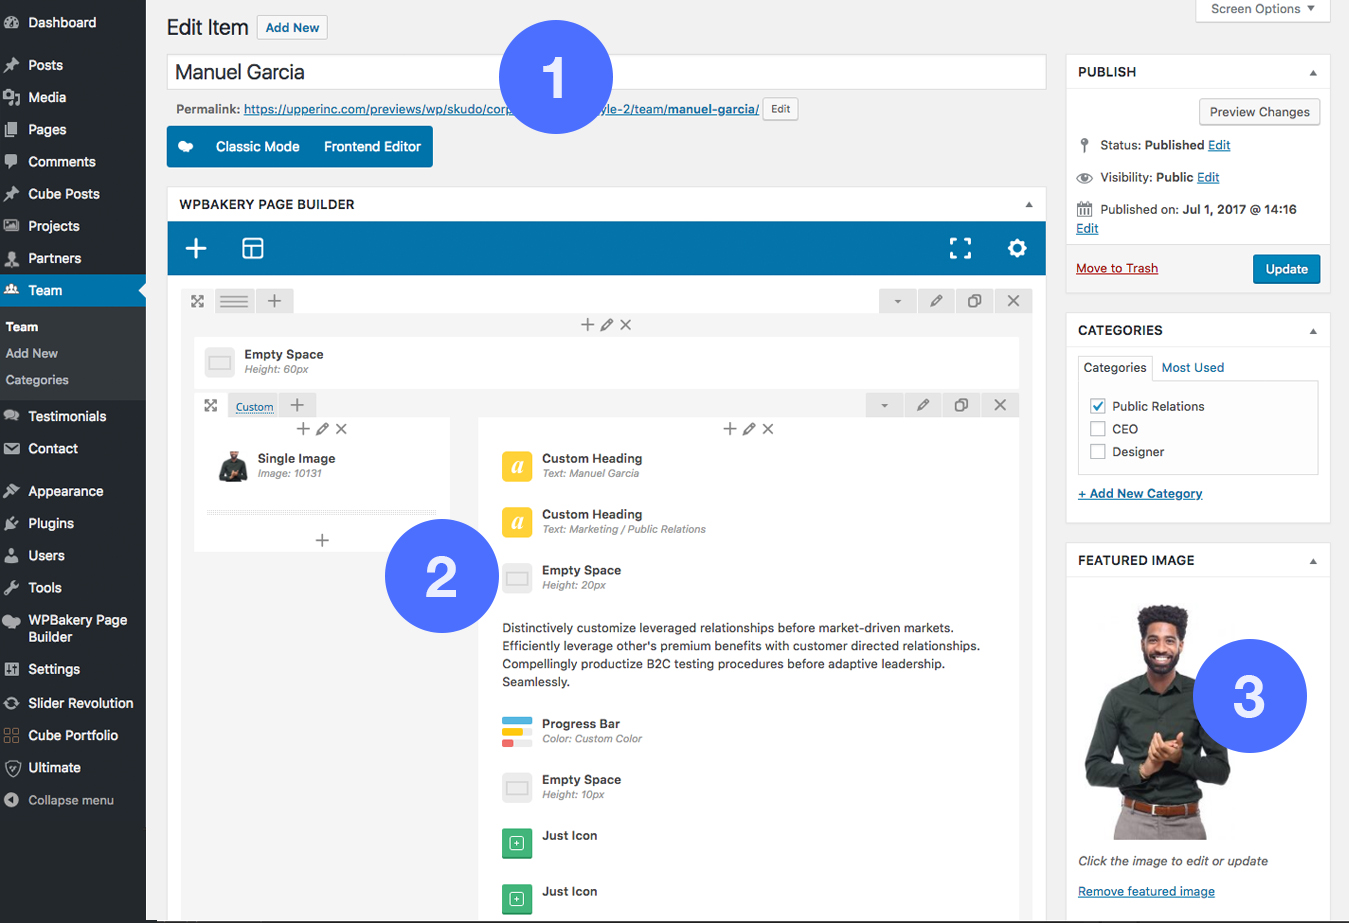This screenshot has height=923, width=1349.
Task: Click the pencil edit icon on first row
Action: [x=936, y=301]
